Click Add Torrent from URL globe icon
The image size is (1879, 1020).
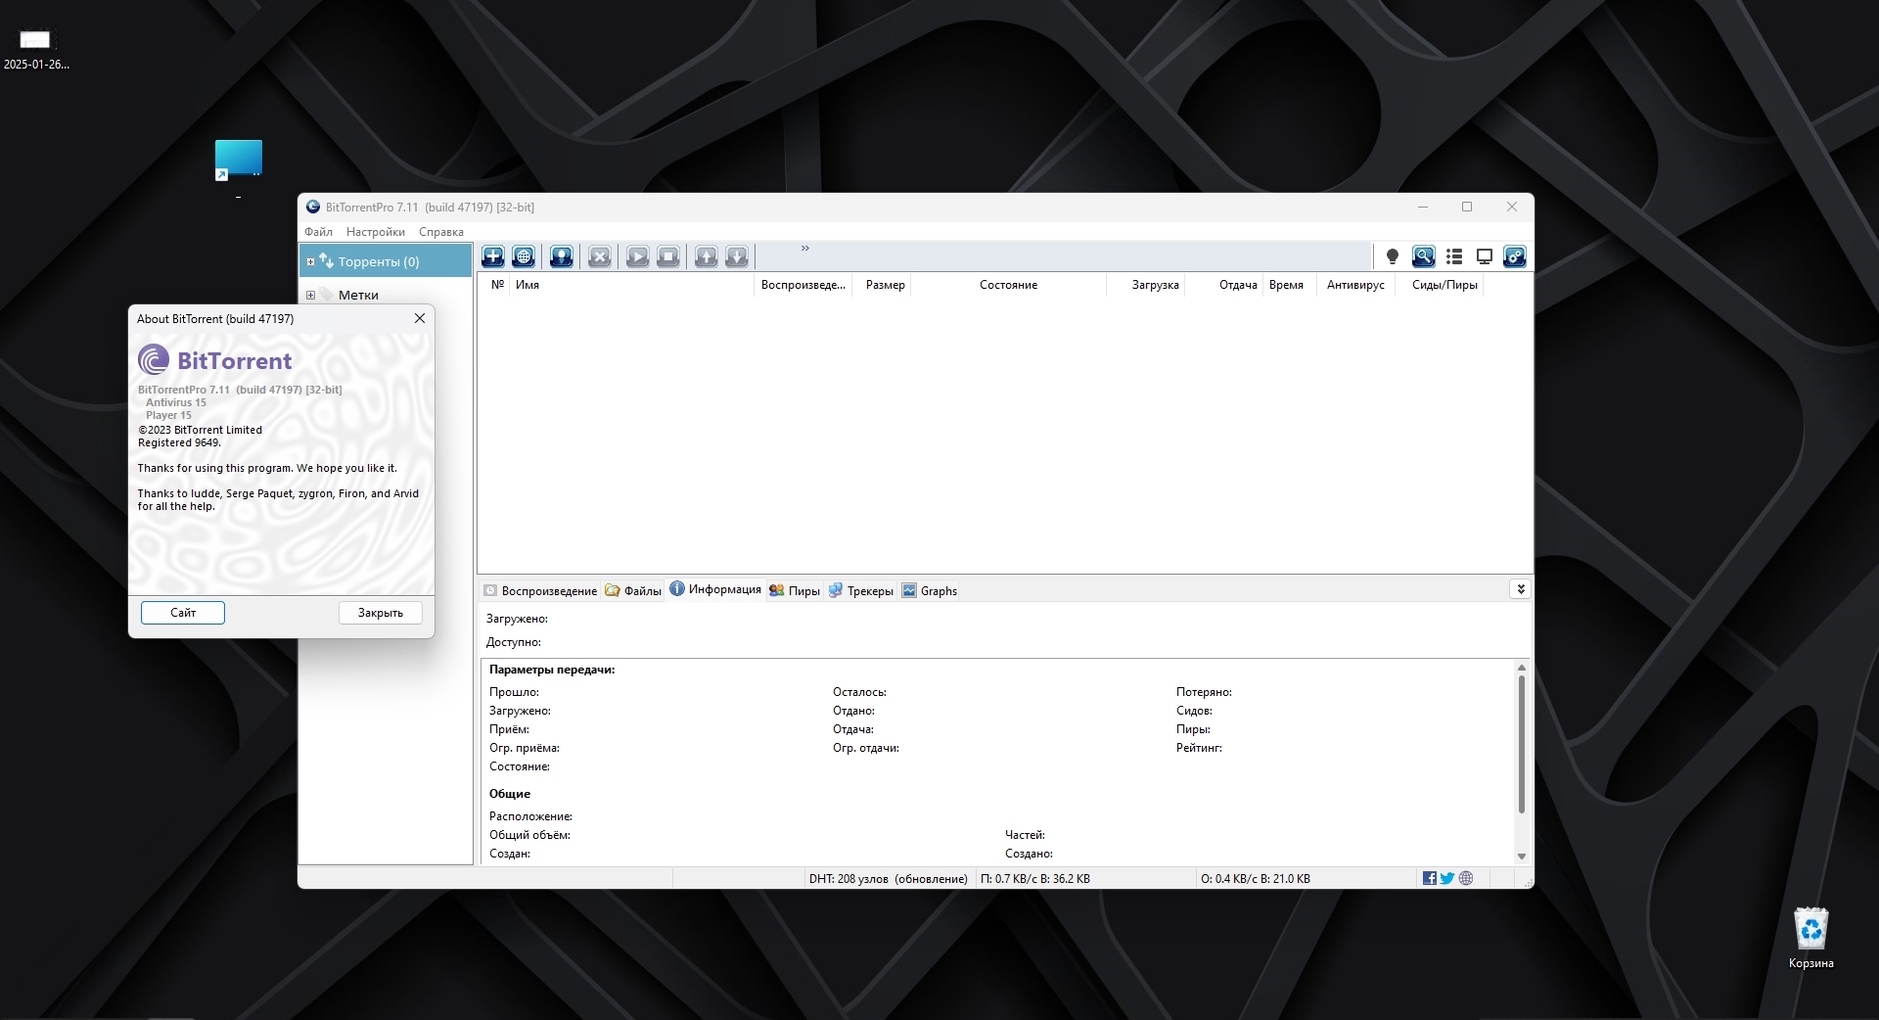click(524, 257)
